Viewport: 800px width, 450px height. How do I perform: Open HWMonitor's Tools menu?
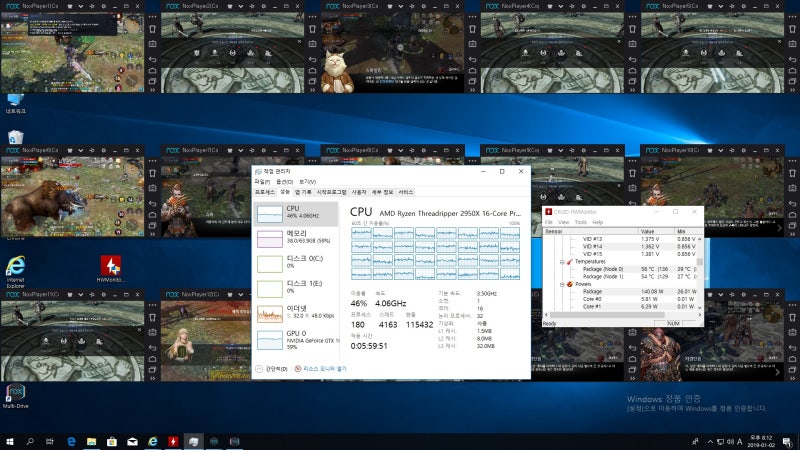581,222
